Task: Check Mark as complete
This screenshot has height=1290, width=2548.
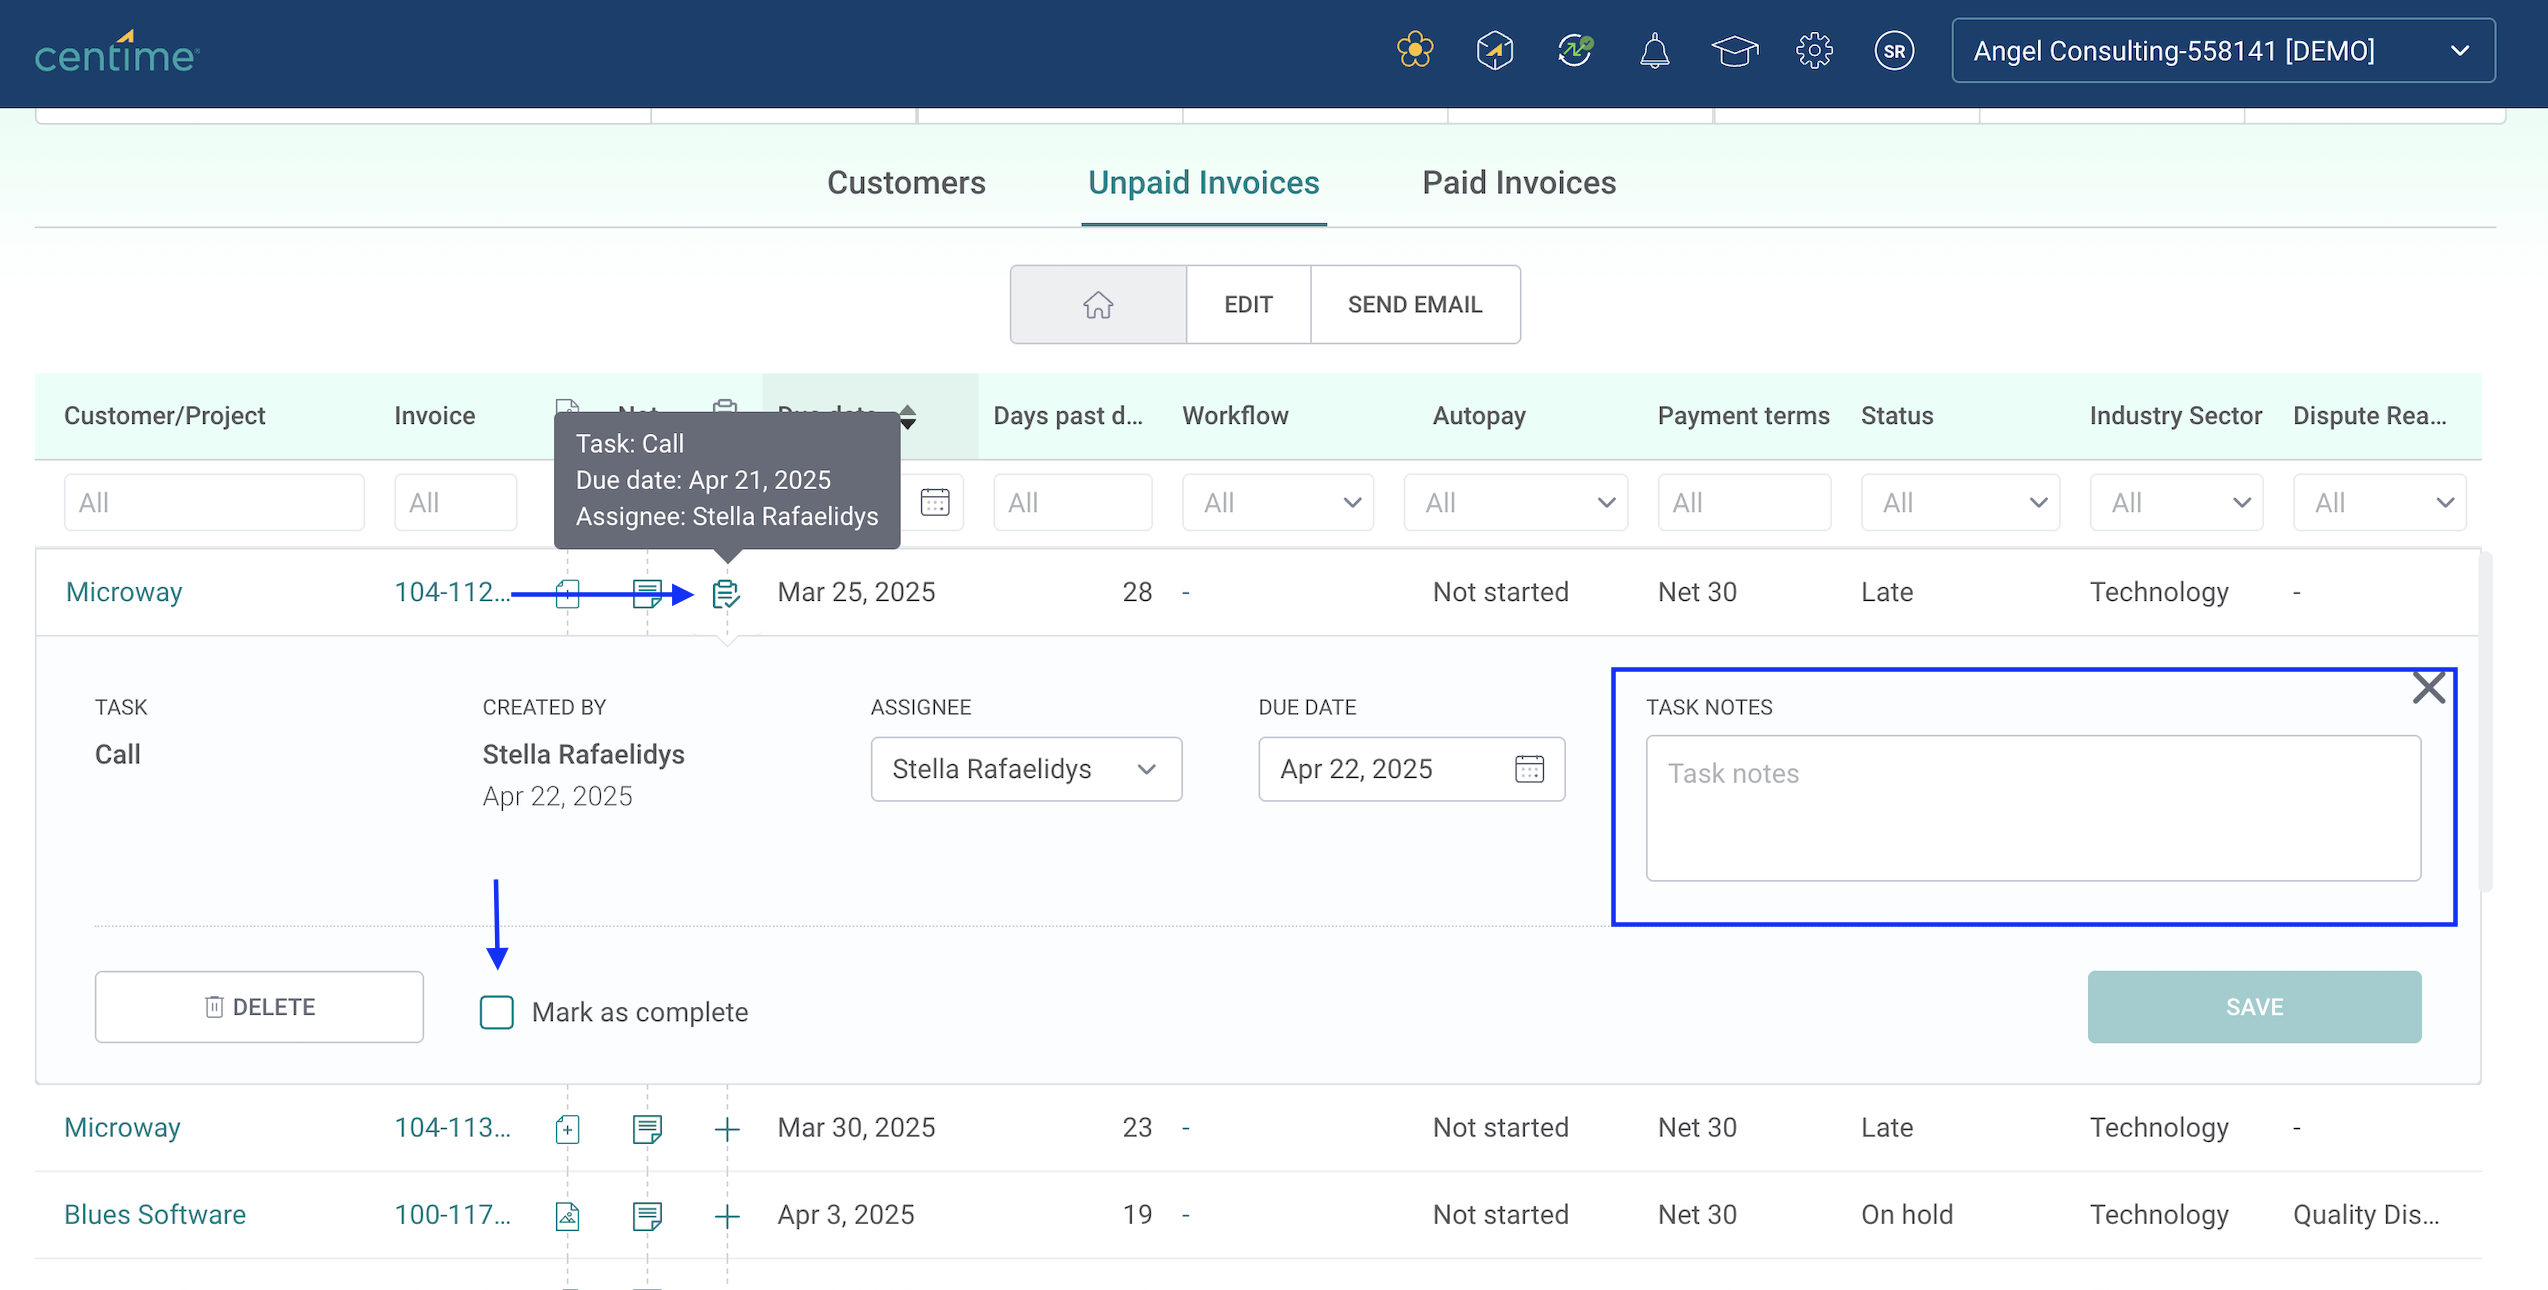Action: point(497,1012)
